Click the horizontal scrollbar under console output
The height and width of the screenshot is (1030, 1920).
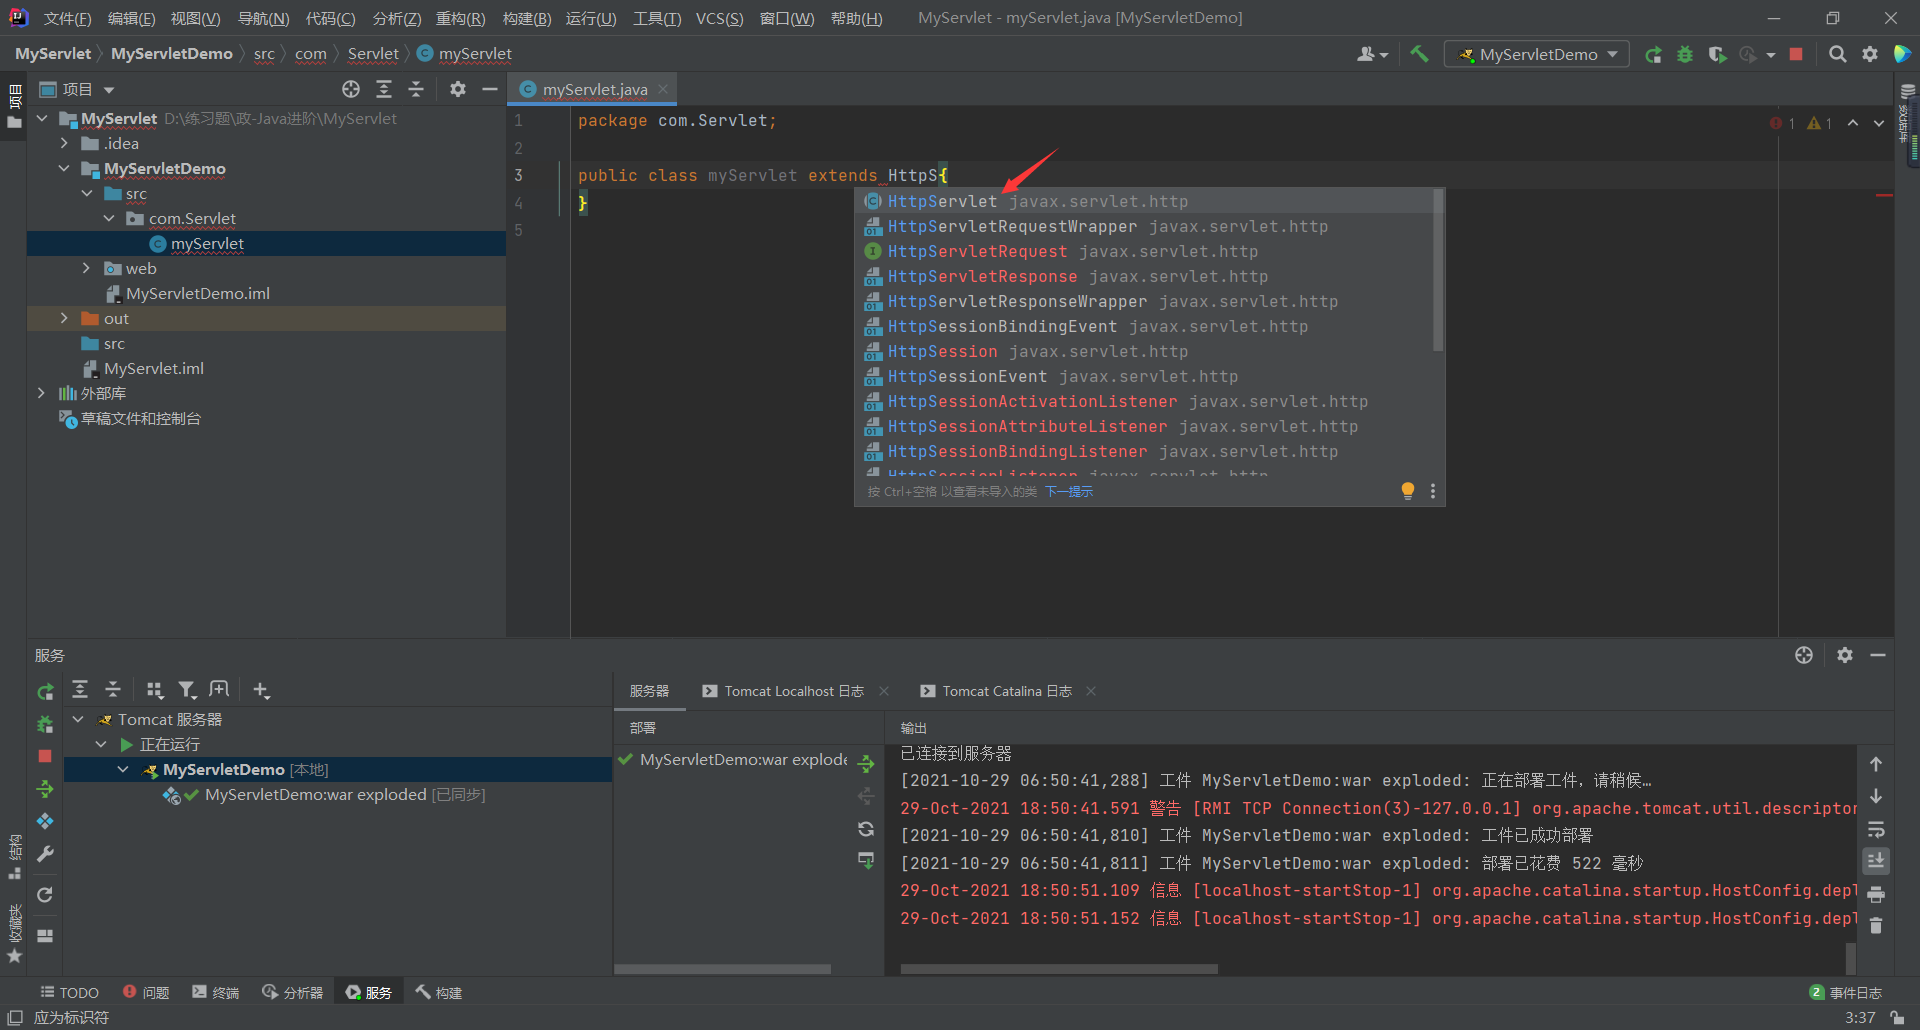(1058, 969)
